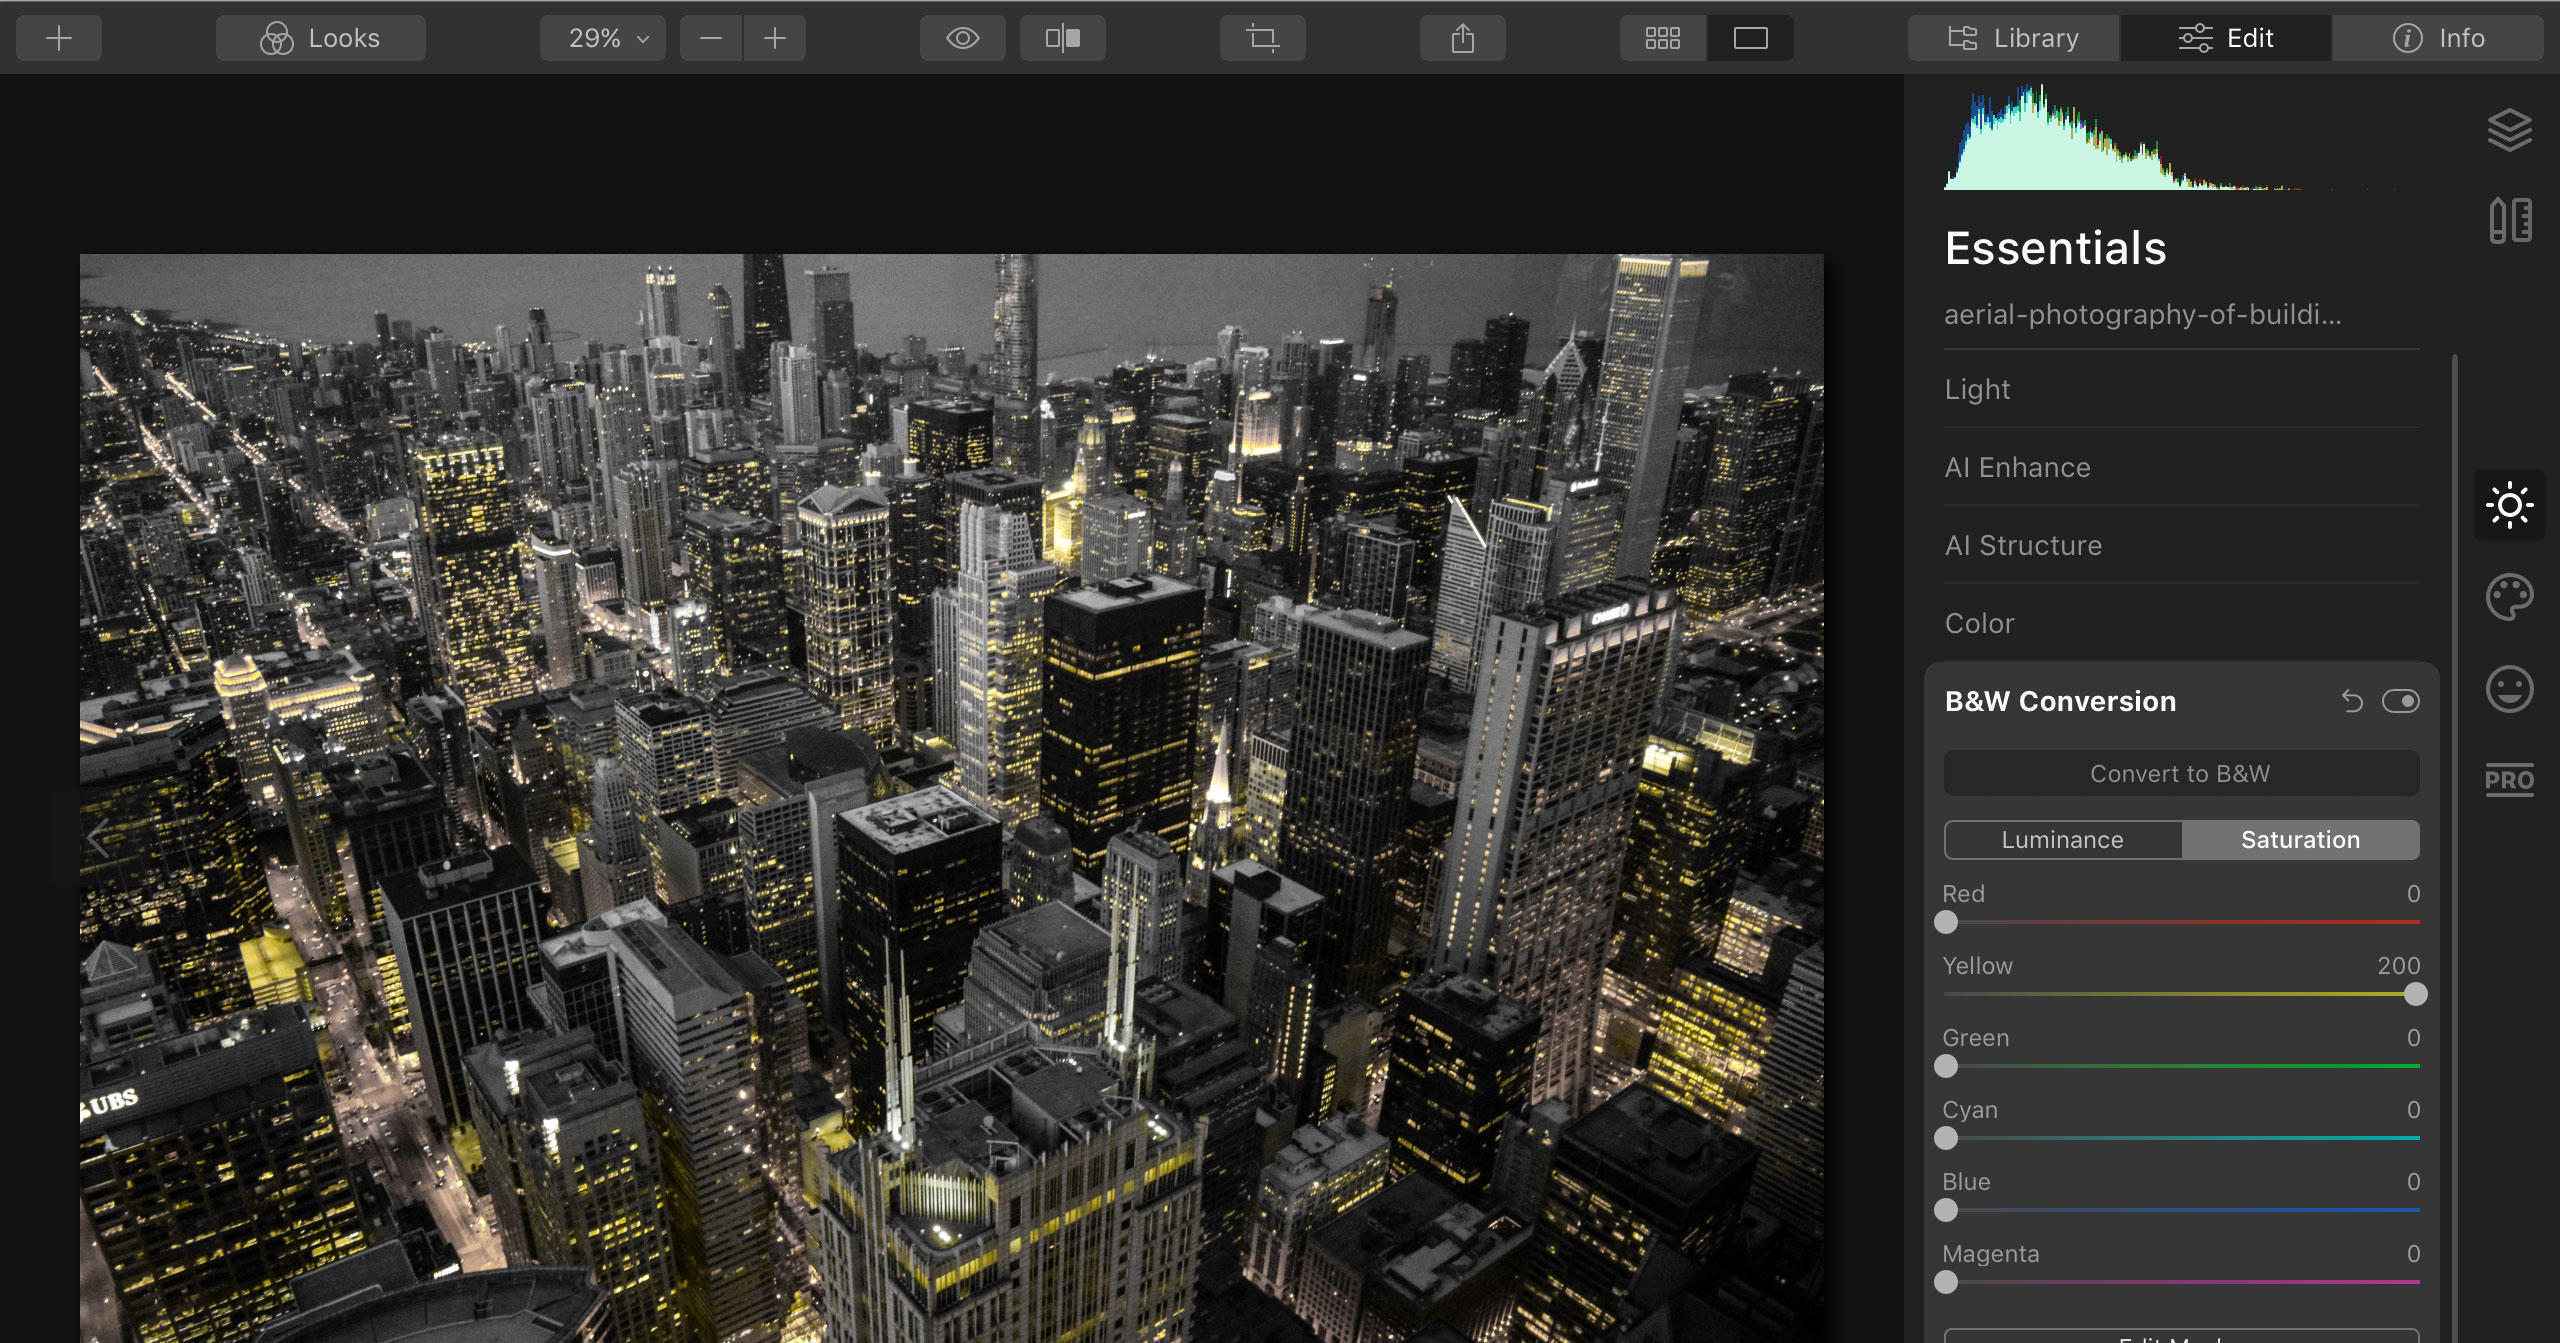Screen dimensions: 2560x1343
Task: Switch to the Luminance mode button
Action: [x=2062, y=839]
